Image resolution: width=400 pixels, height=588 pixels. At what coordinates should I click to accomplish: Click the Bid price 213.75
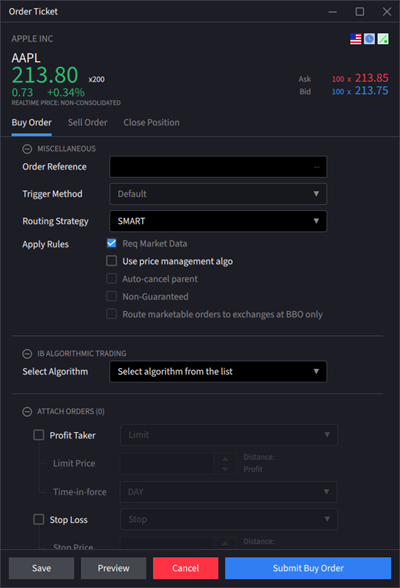pyautogui.click(x=372, y=91)
